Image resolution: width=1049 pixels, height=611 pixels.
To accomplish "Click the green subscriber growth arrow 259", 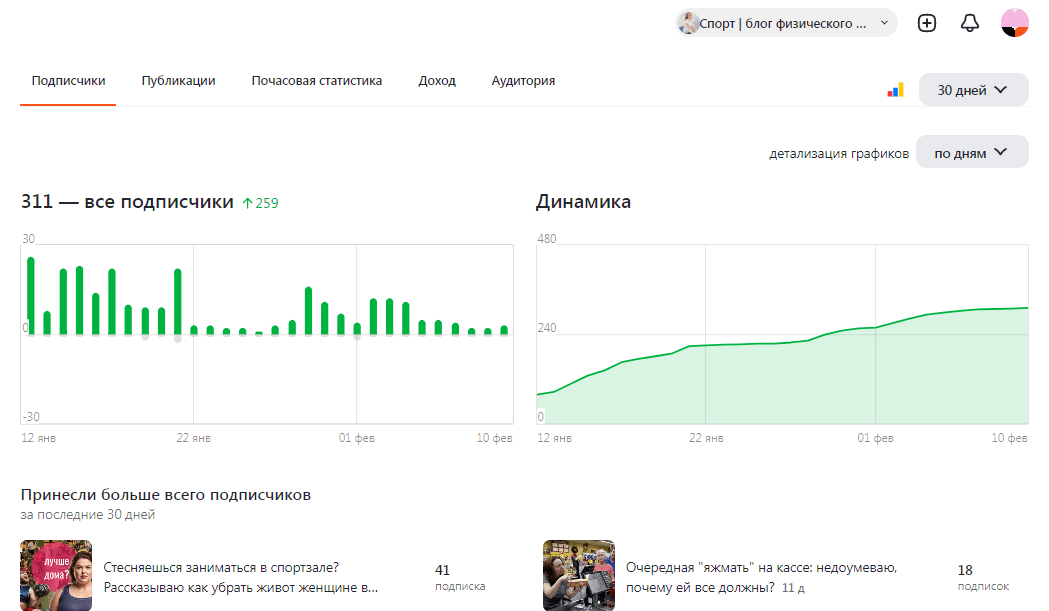I will tap(260, 203).
